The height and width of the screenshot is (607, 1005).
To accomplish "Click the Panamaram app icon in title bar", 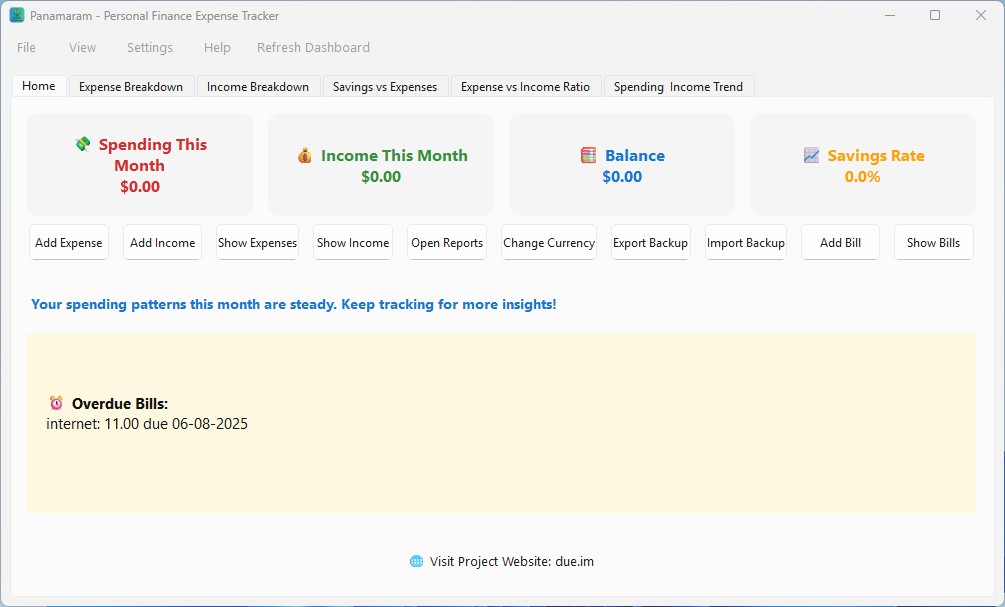I will 17,15.
